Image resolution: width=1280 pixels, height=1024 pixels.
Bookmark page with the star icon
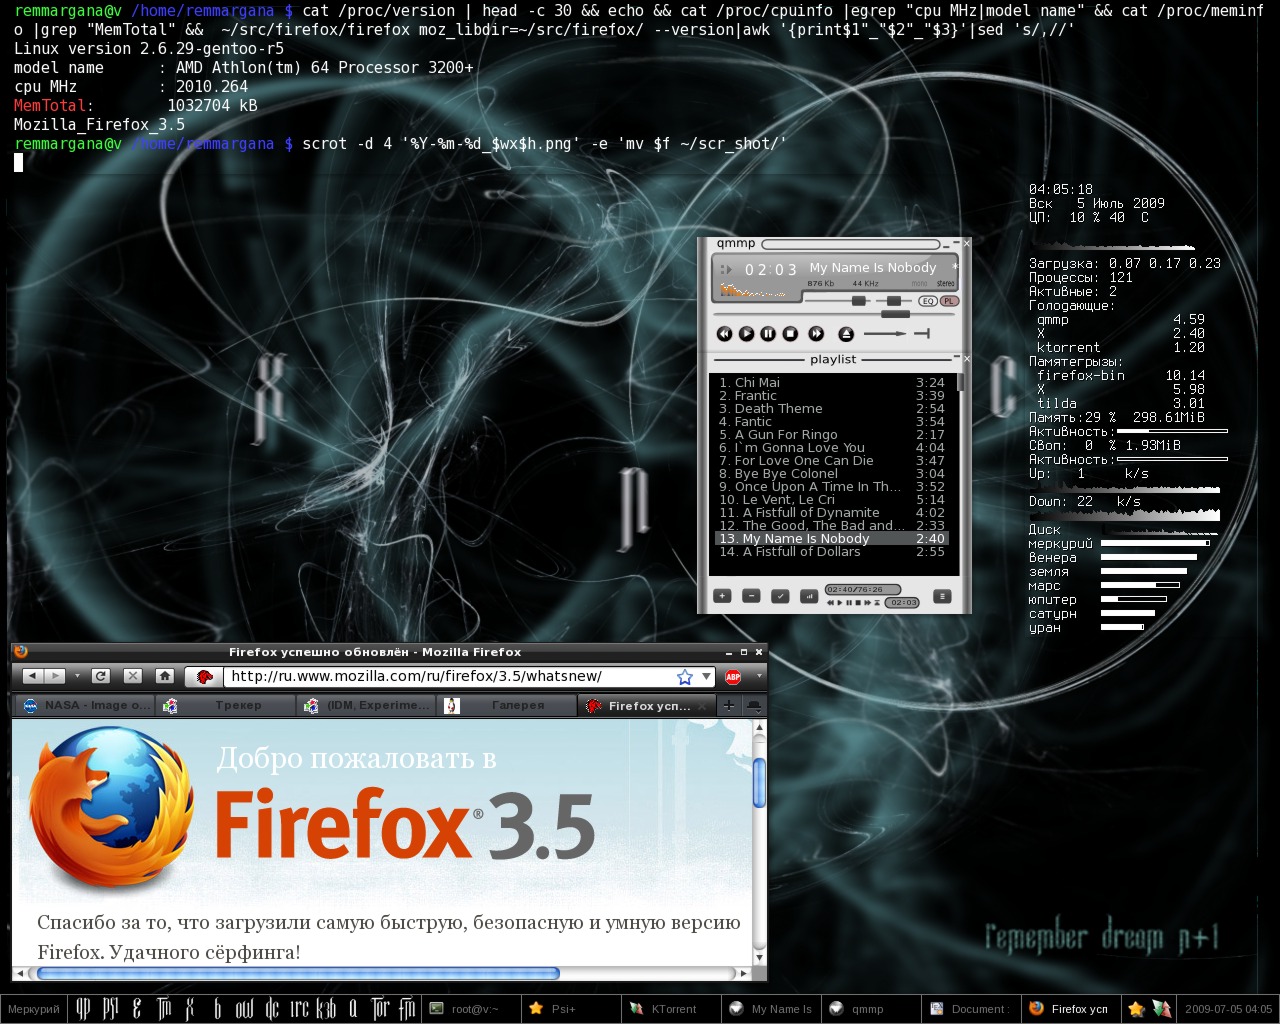tap(685, 677)
